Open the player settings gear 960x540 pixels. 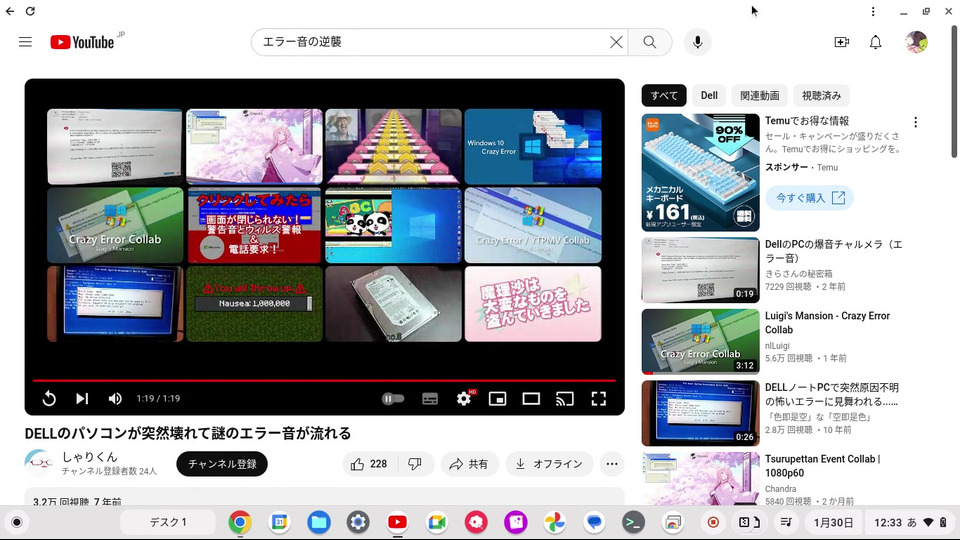[x=464, y=399]
